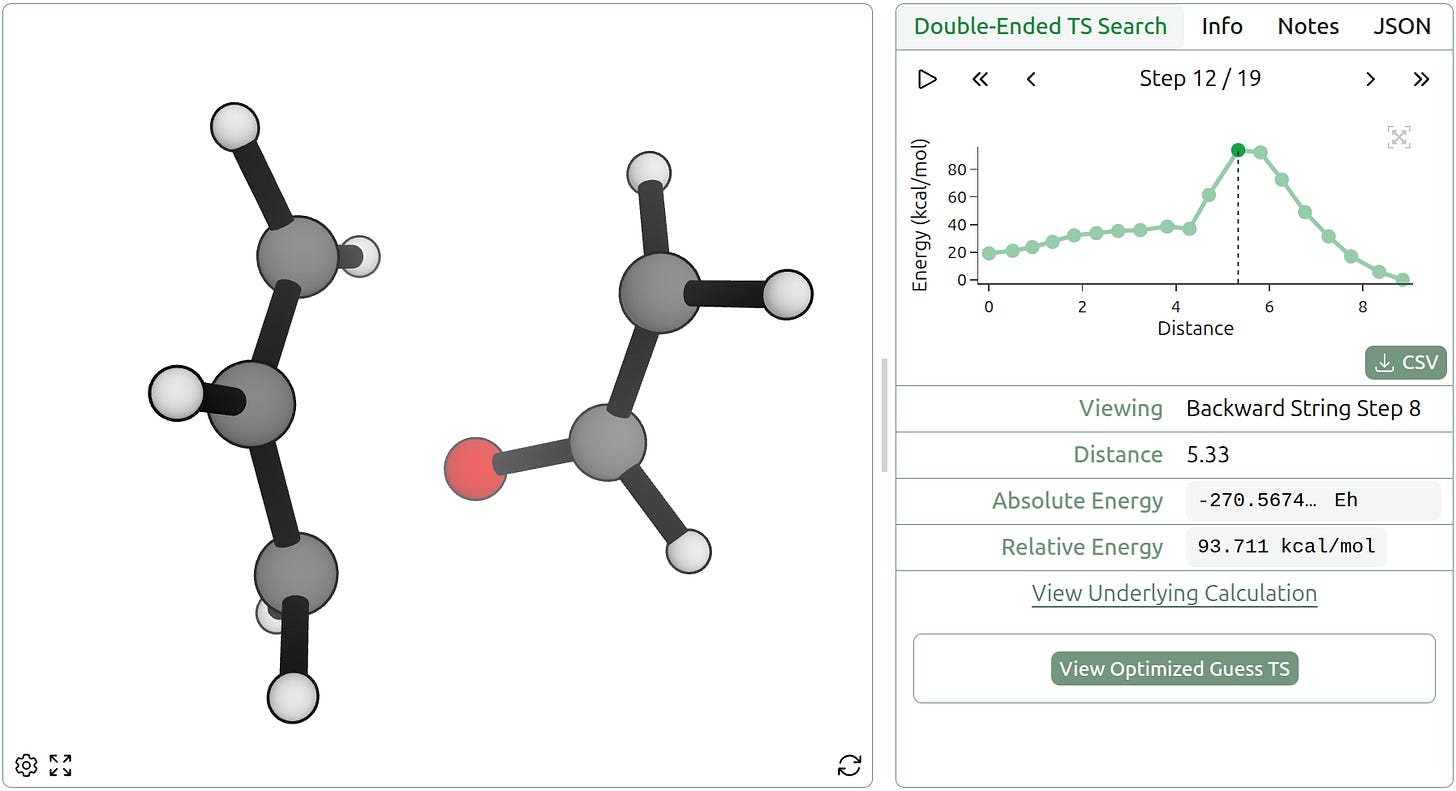Click the panel divider scrollbar between viewer and sidebar
The width and height of the screenshot is (1456, 791).
[884, 417]
